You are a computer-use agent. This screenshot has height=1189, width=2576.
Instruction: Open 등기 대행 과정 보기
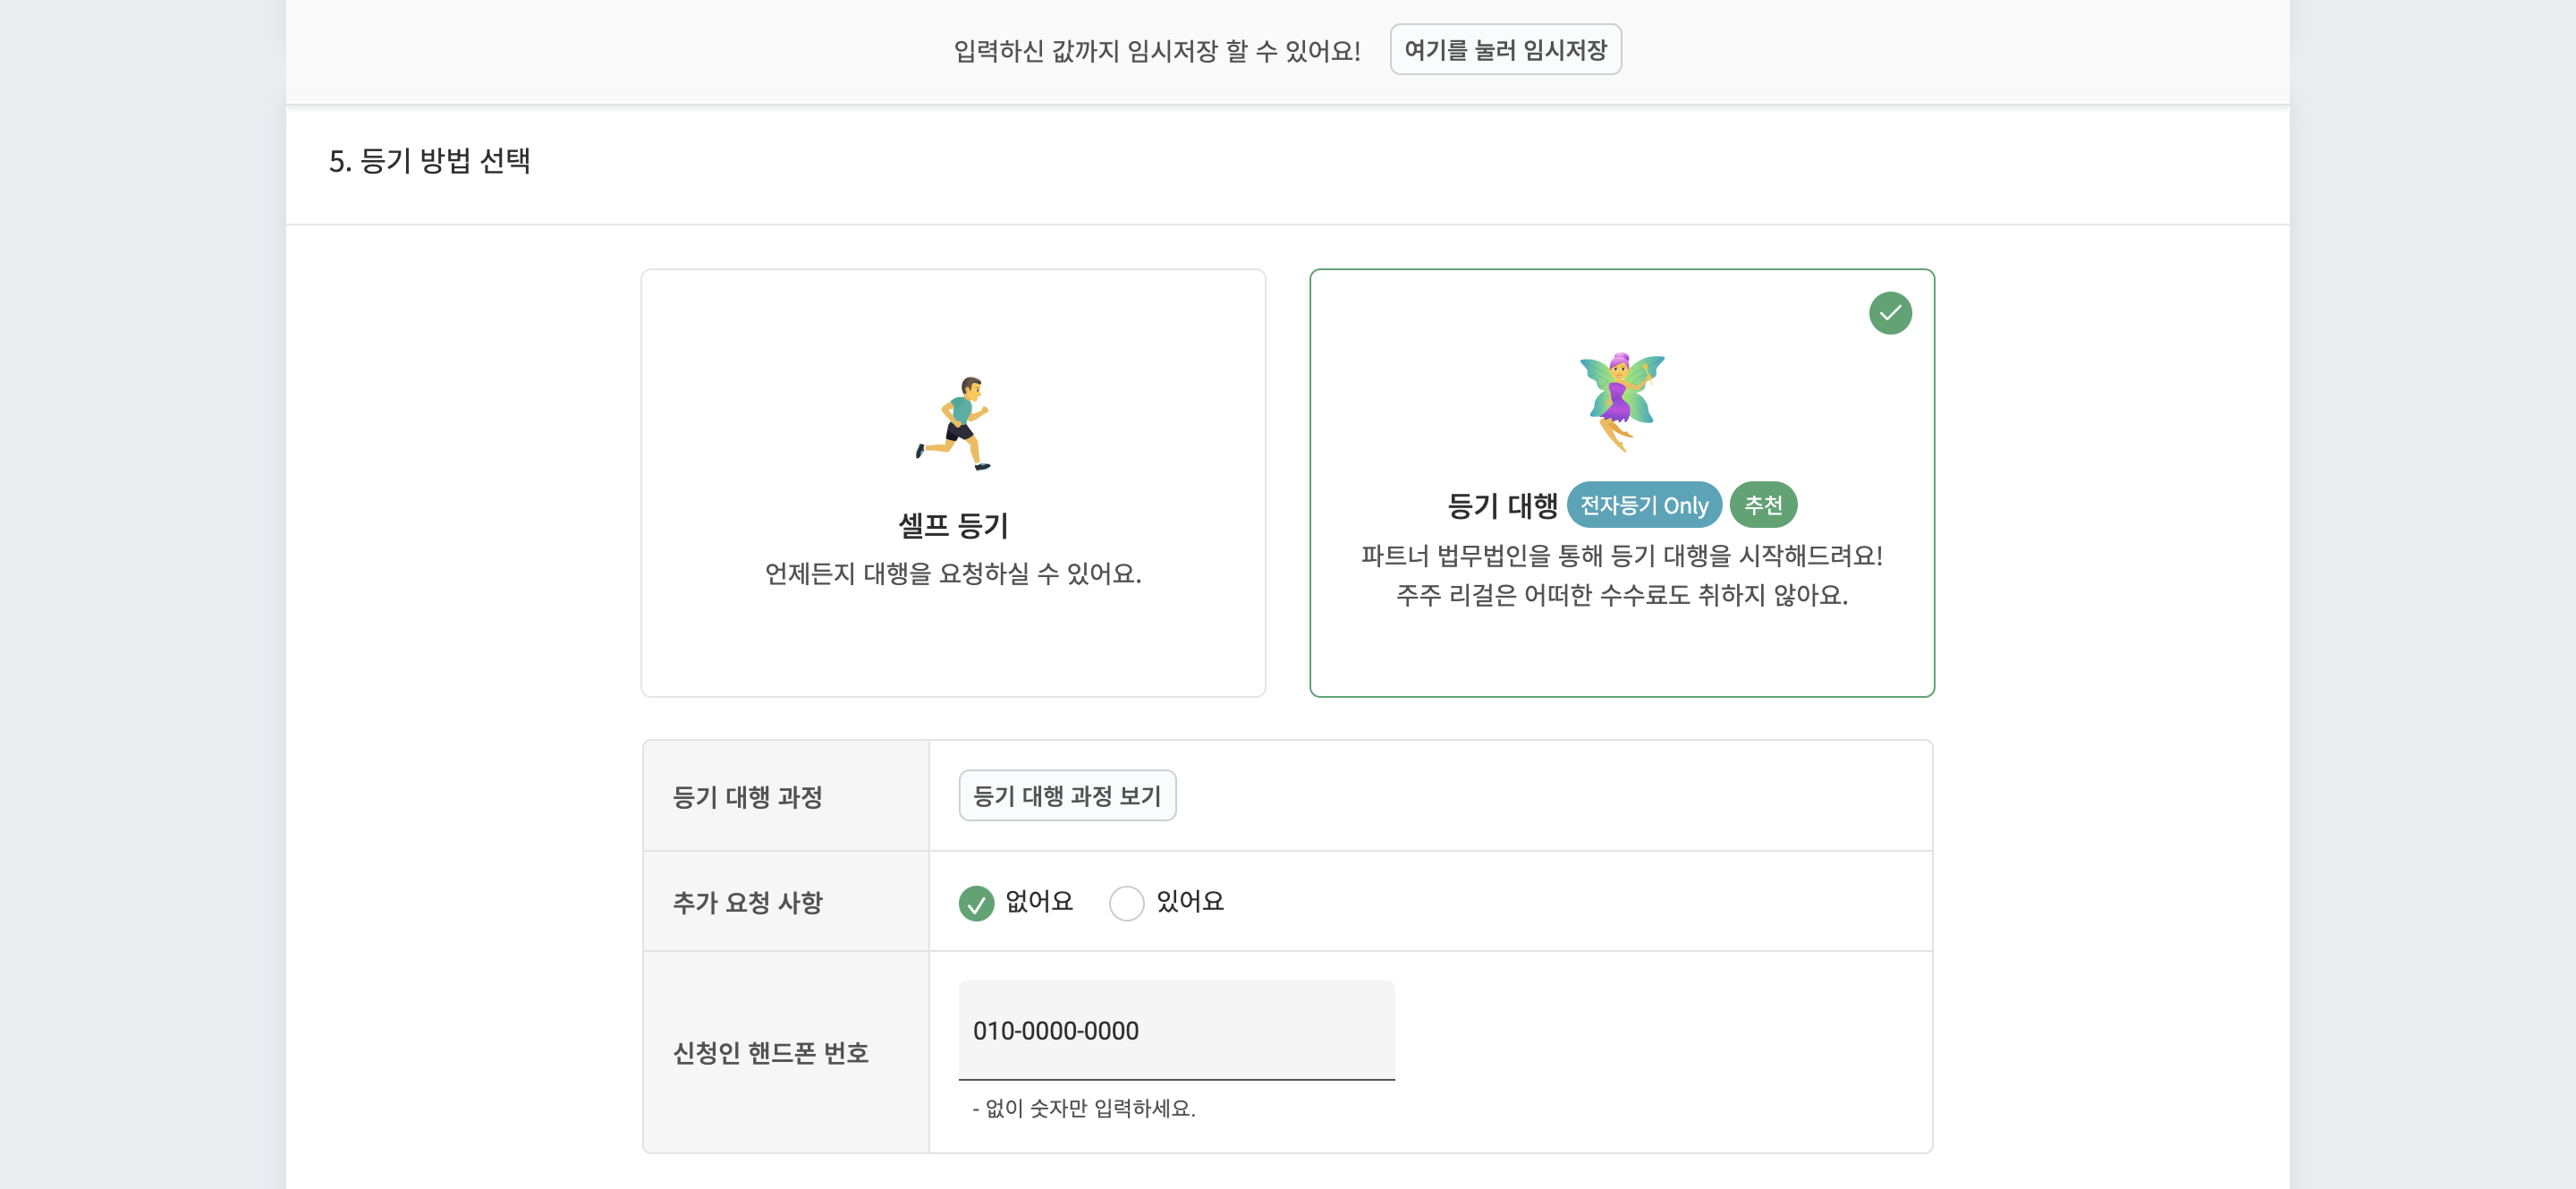tap(1067, 796)
